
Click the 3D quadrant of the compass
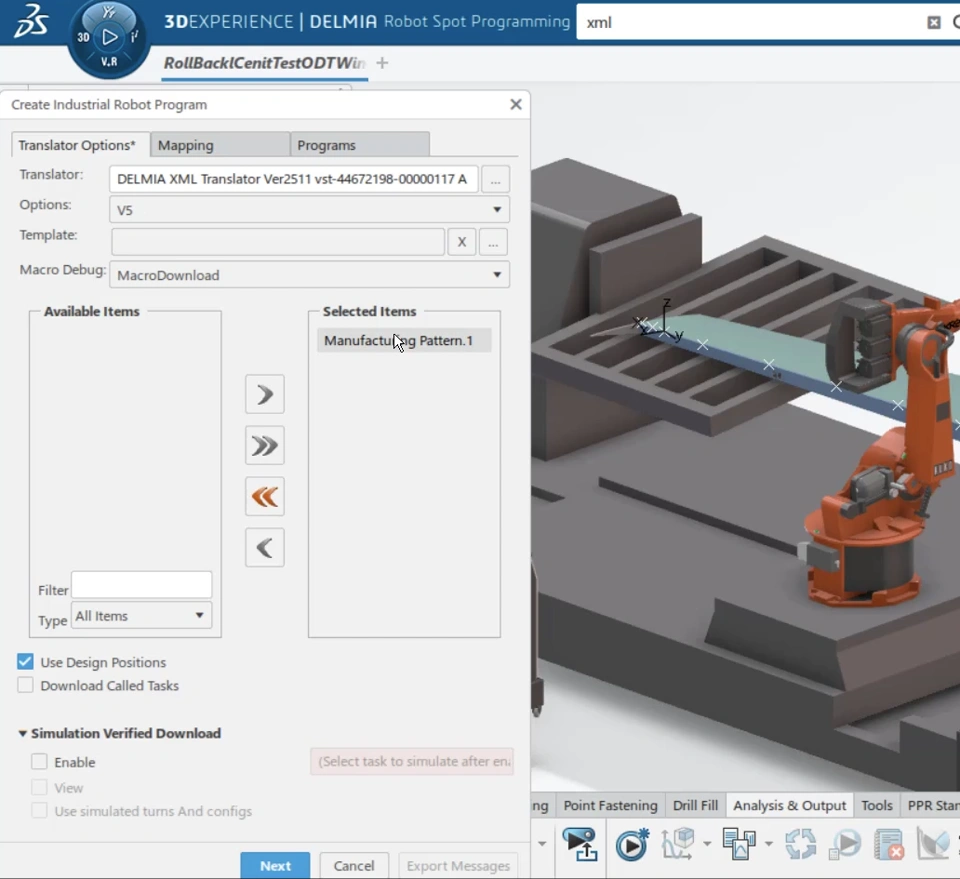[83, 37]
